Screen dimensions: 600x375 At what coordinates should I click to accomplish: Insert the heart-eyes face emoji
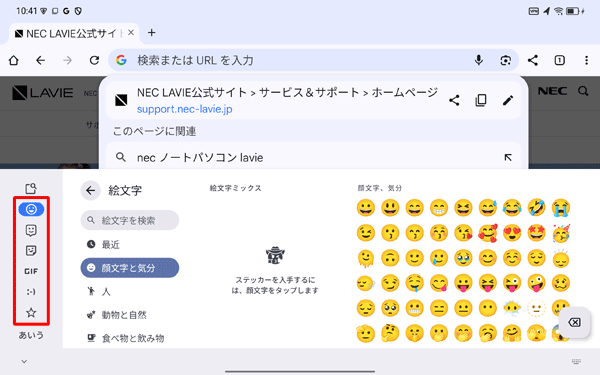pyautogui.click(x=512, y=233)
